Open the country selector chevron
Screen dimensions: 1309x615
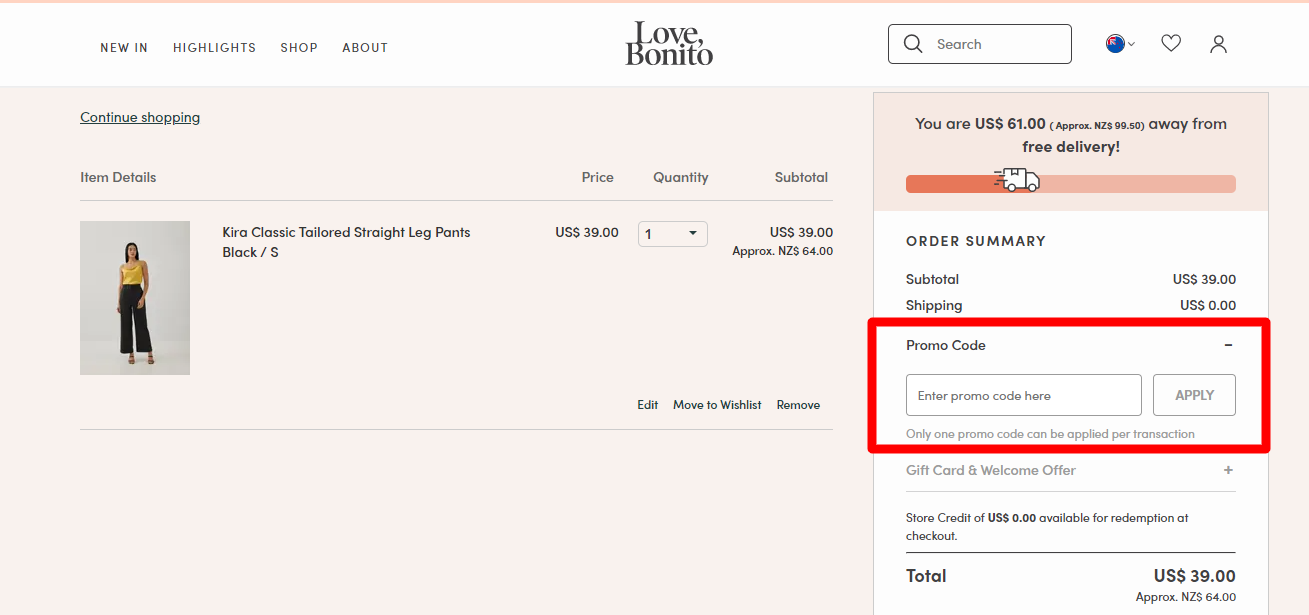point(1132,45)
